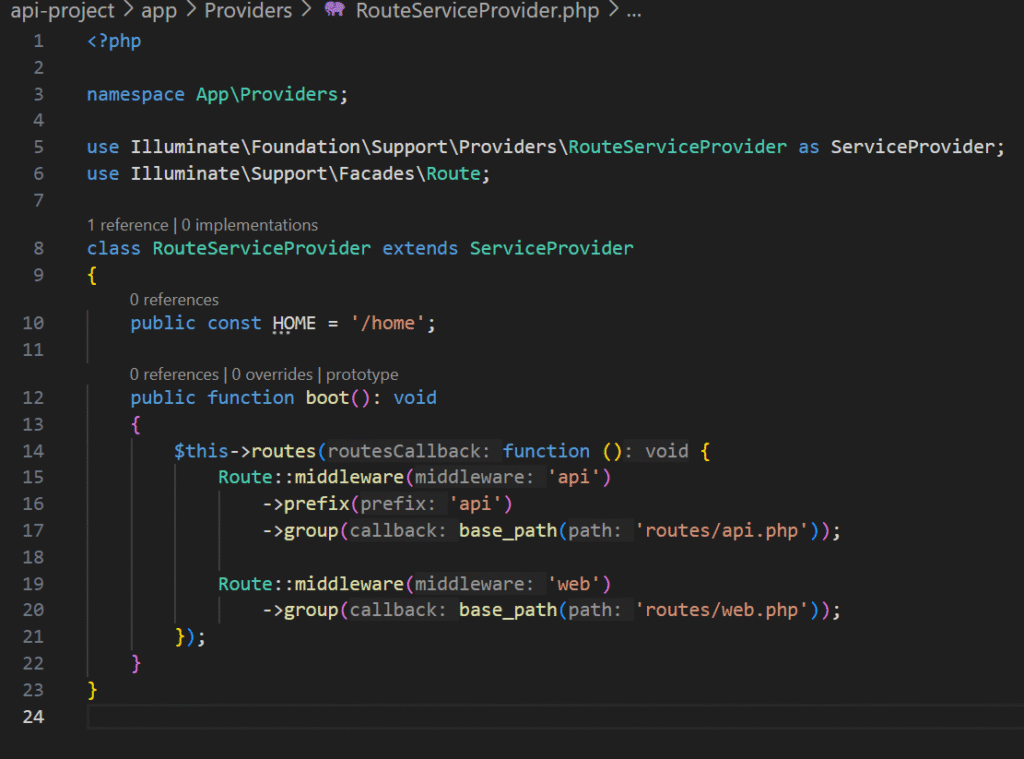This screenshot has width=1024, height=759.
Task: Click the 'prototype' CodeLens link
Action: pos(362,374)
